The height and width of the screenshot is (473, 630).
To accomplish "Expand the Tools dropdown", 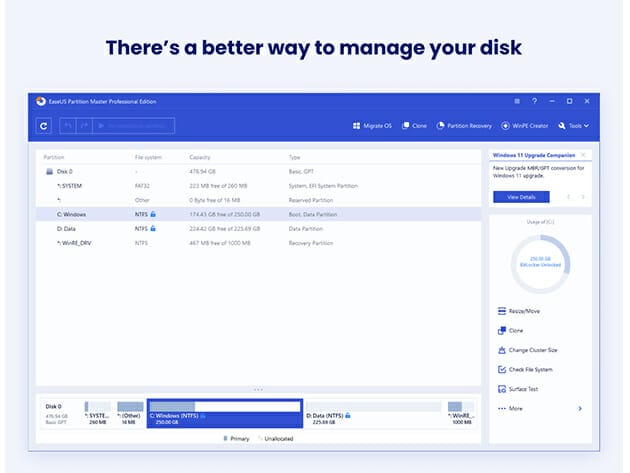I will click(574, 126).
